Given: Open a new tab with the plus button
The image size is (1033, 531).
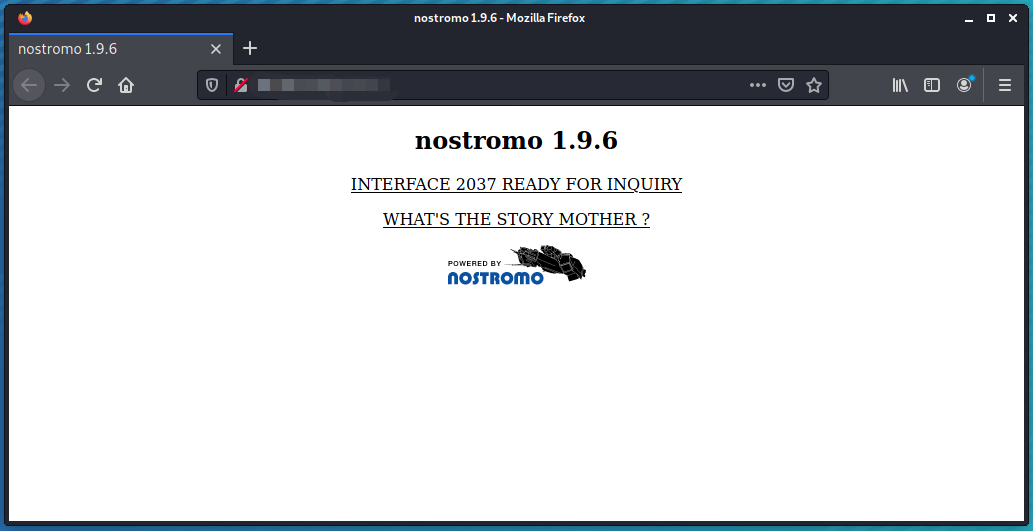Looking at the screenshot, I should point(250,48).
